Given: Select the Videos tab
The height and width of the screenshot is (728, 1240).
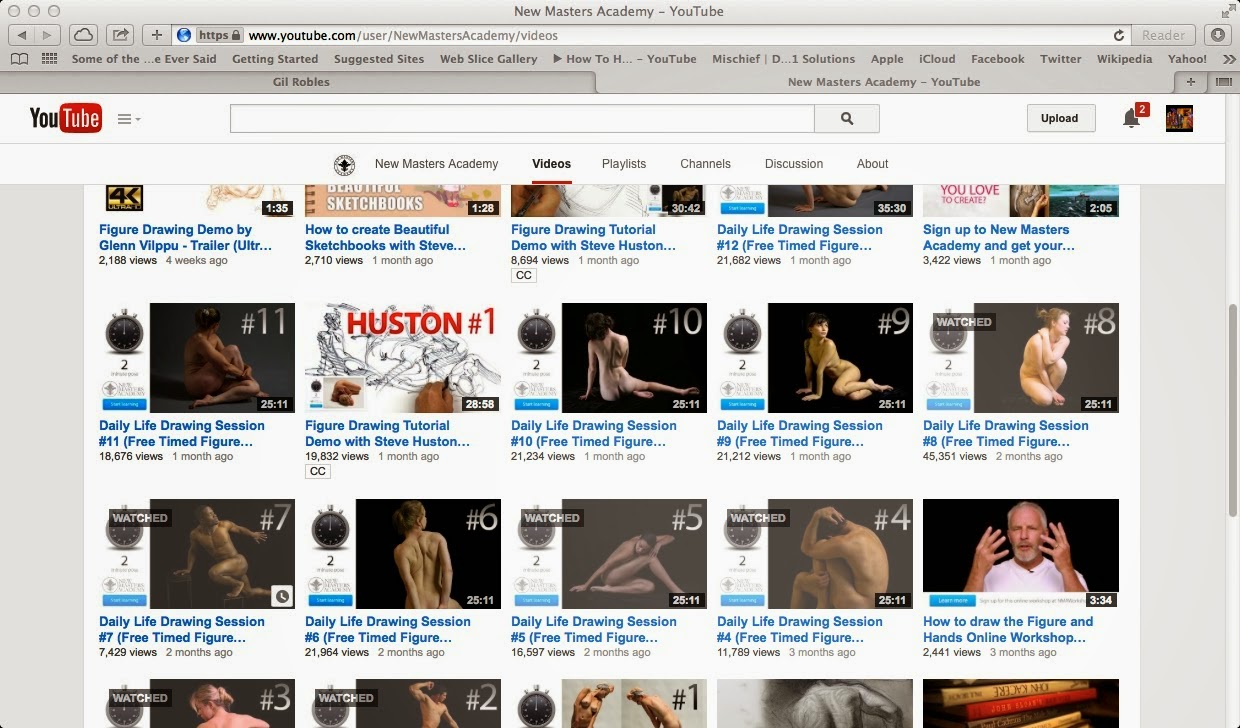Looking at the screenshot, I should pyautogui.click(x=552, y=164).
